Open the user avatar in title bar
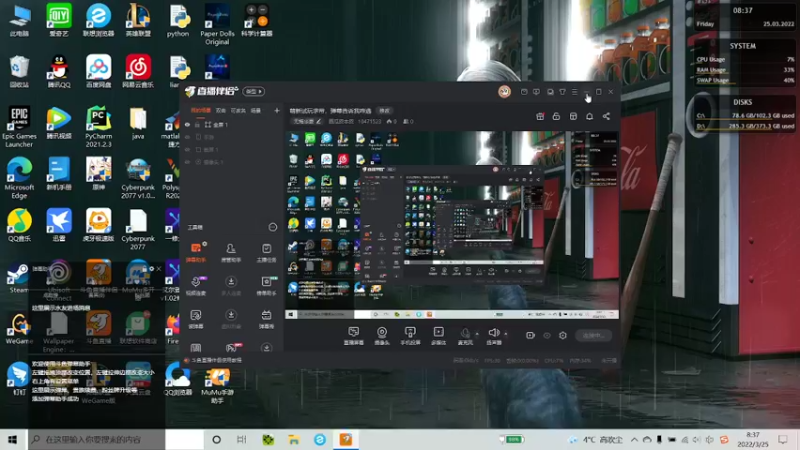 (504, 91)
